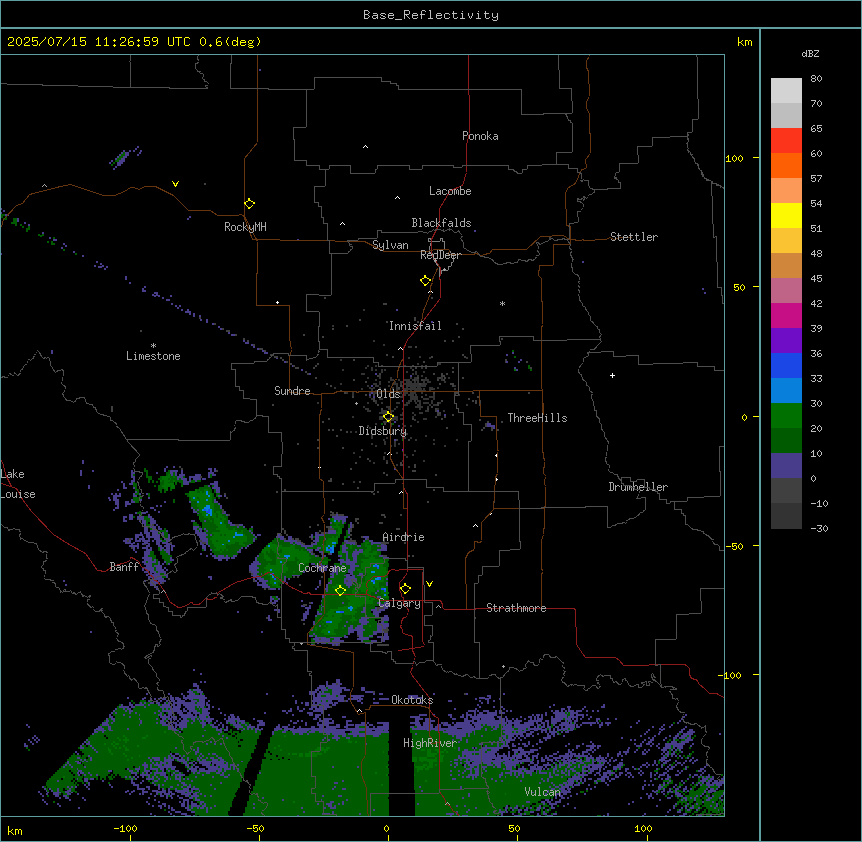Click the RockyMH label
This screenshot has height=842, width=862.
[245, 227]
